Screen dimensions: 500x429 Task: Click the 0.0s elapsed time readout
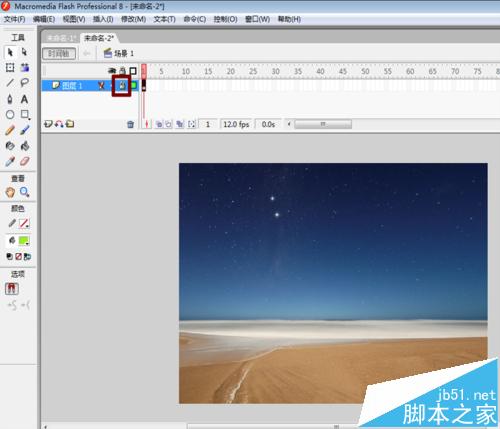pyautogui.click(x=268, y=124)
